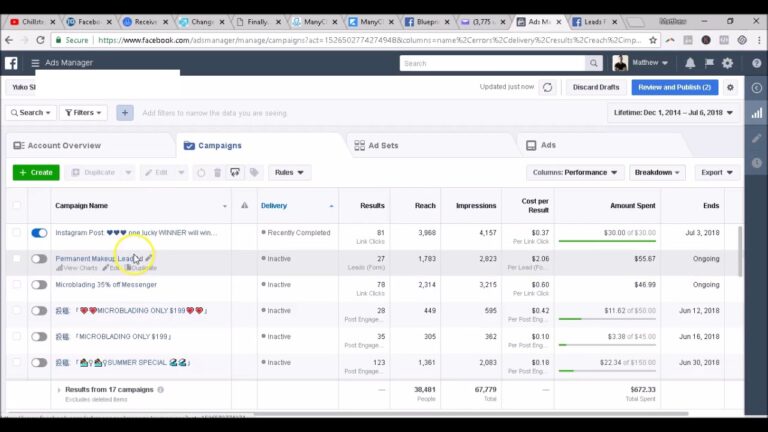Viewport: 768px width, 432px height.
Task: Click the help question mark icon
Action: pos(757,63)
